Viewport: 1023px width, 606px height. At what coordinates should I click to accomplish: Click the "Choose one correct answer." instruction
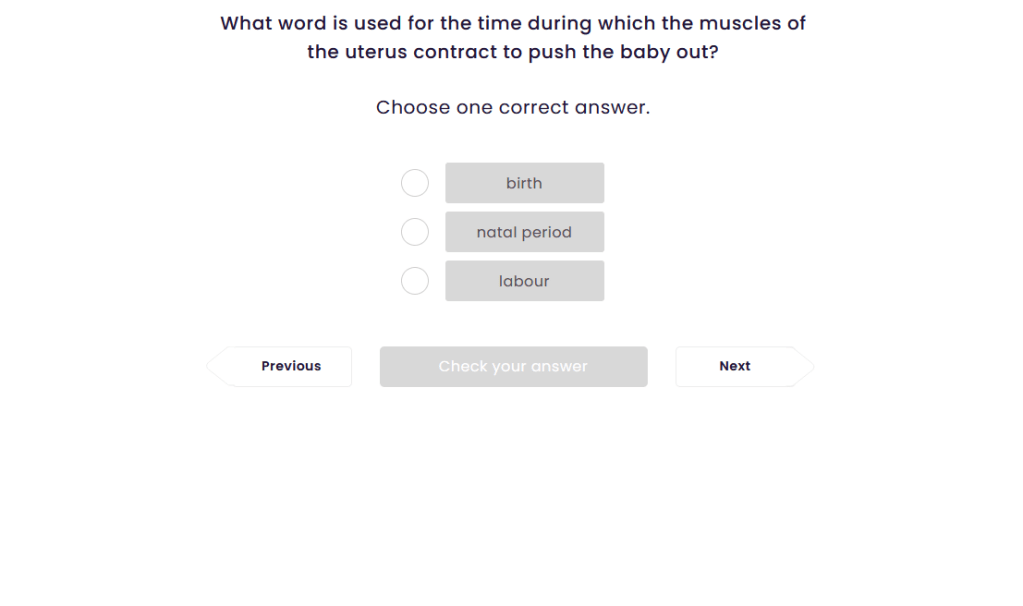pos(513,107)
